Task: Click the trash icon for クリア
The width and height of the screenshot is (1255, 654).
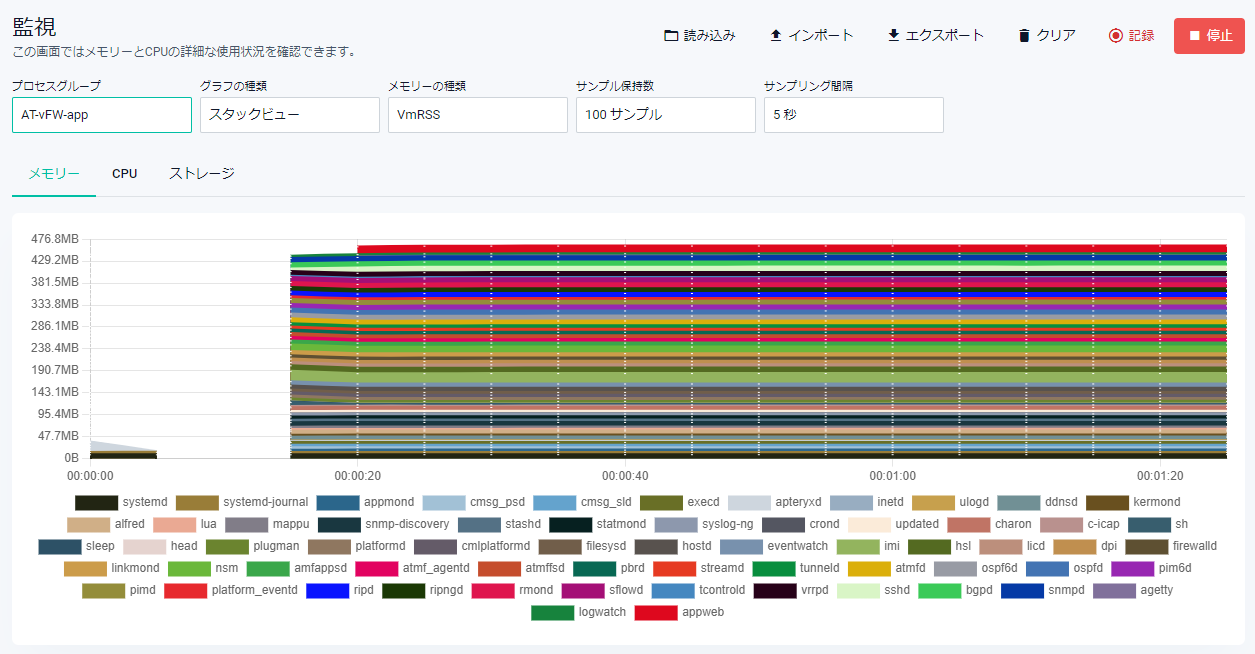Action: click(x=1024, y=36)
